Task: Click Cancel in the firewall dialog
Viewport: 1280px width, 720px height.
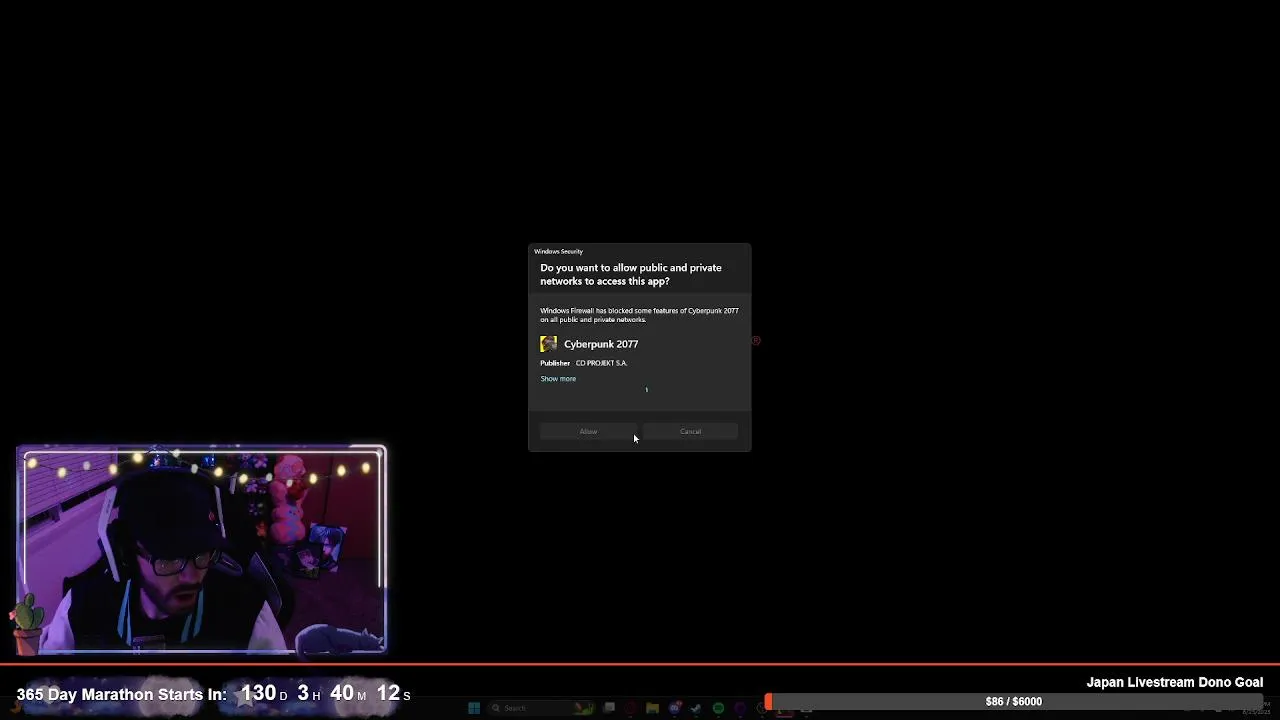Action: [x=690, y=431]
